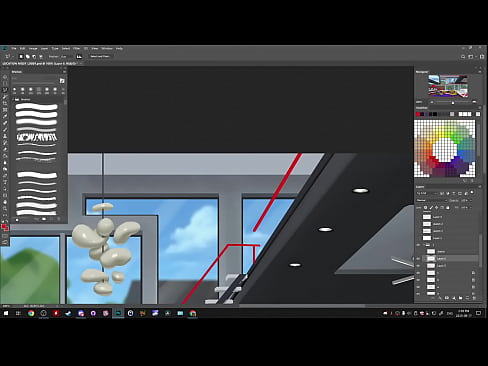Screen dimensions: 488x366
Task: Open the File menu
Action: pyautogui.click(x=14, y=48)
